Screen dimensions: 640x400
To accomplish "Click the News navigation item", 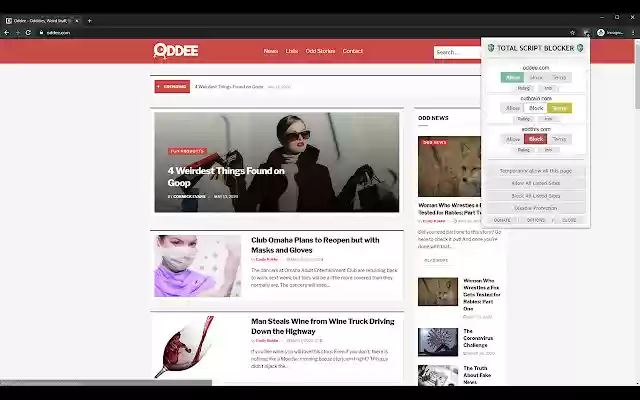I will (271, 51).
